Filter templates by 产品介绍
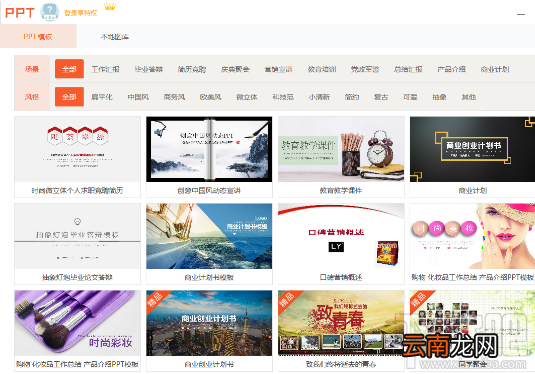The height and width of the screenshot is (374, 535). click(x=451, y=69)
